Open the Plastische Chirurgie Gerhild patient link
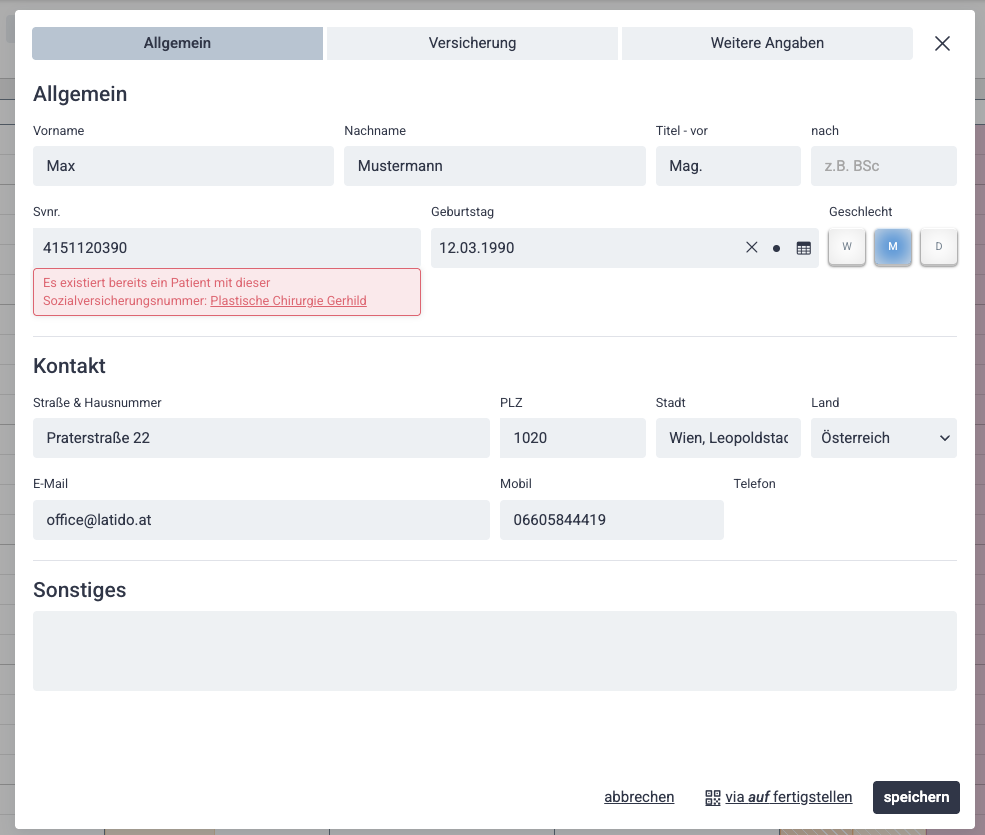This screenshot has width=985, height=835. (x=288, y=300)
